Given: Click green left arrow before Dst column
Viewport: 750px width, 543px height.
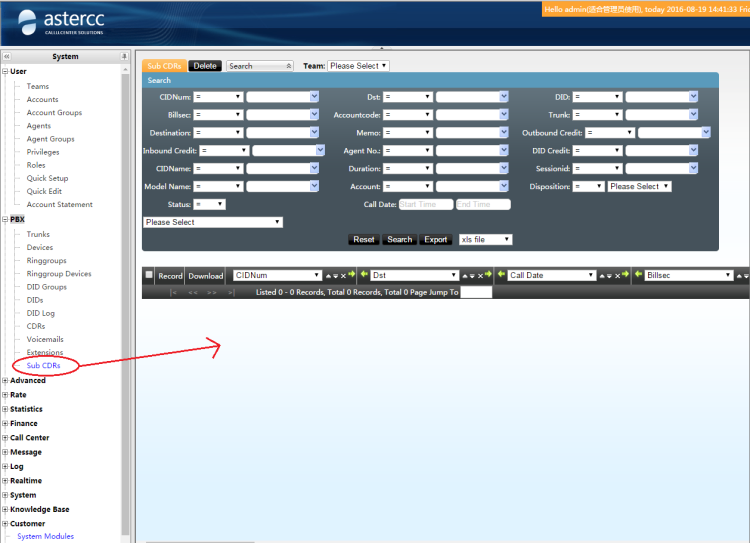Looking at the screenshot, I should [364, 275].
